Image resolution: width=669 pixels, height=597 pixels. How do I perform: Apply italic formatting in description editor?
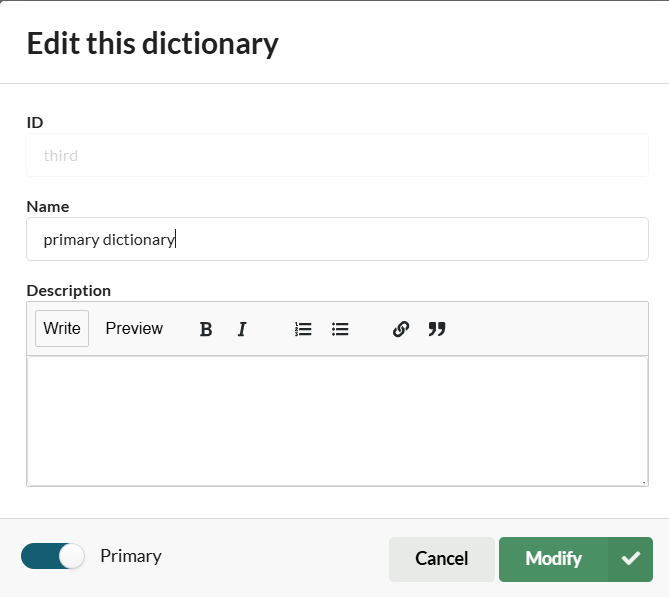242,329
